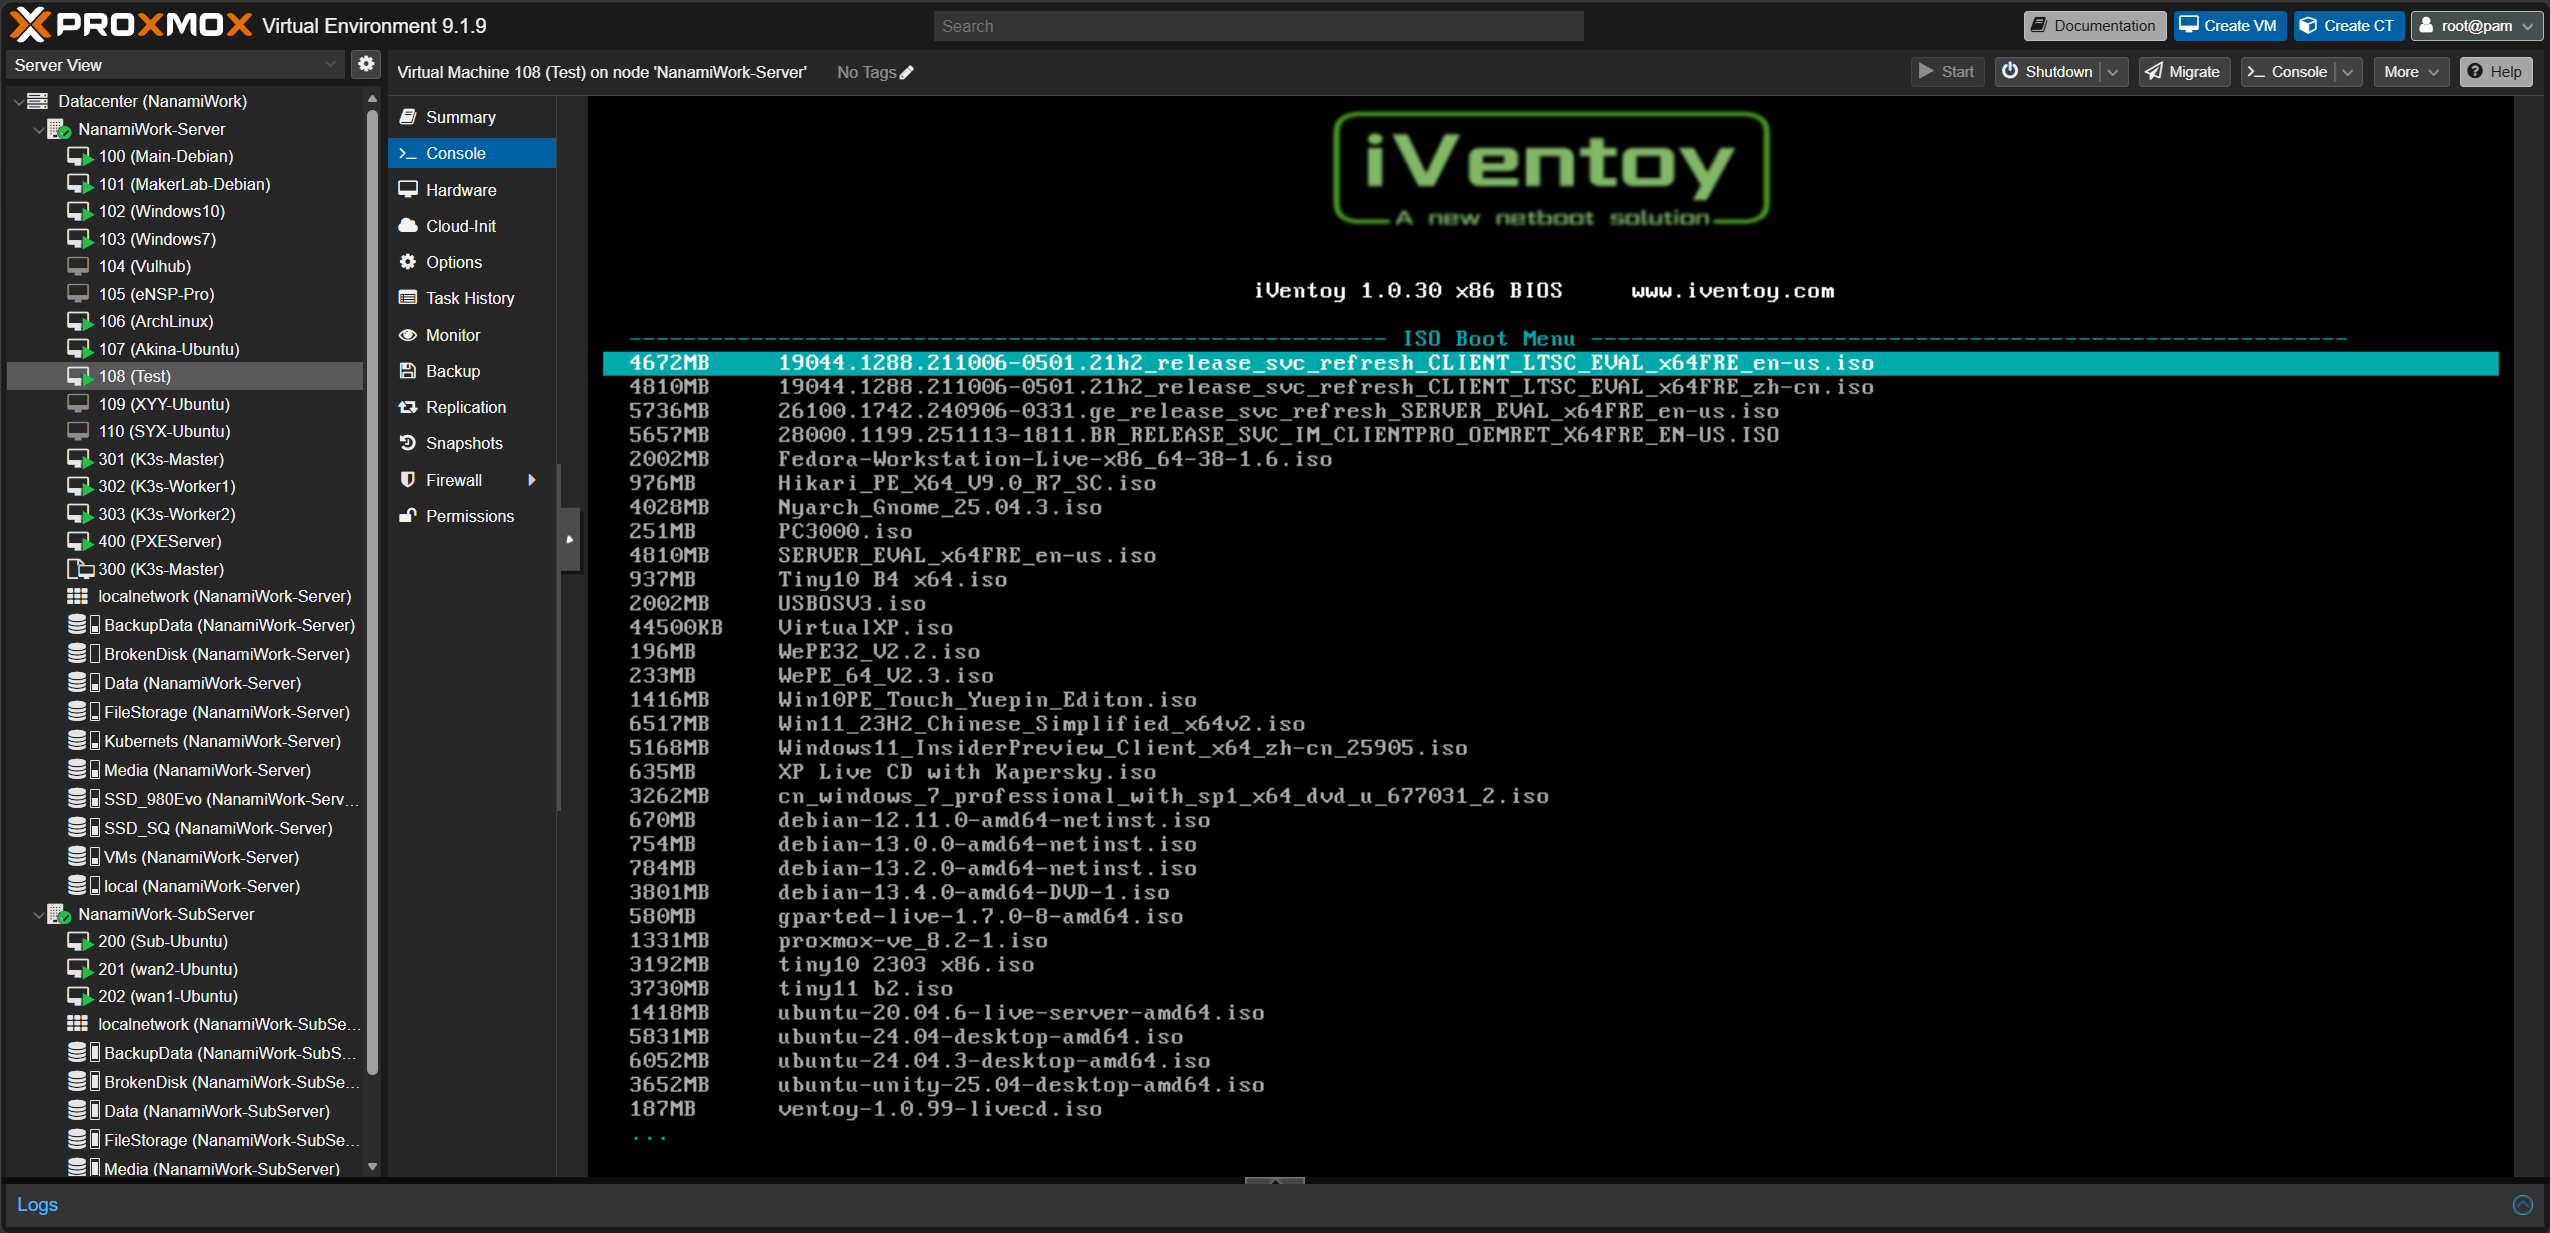Open the root@pam user menu
The width and height of the screenshot is (2550, 1233).
click(2476, 26)
